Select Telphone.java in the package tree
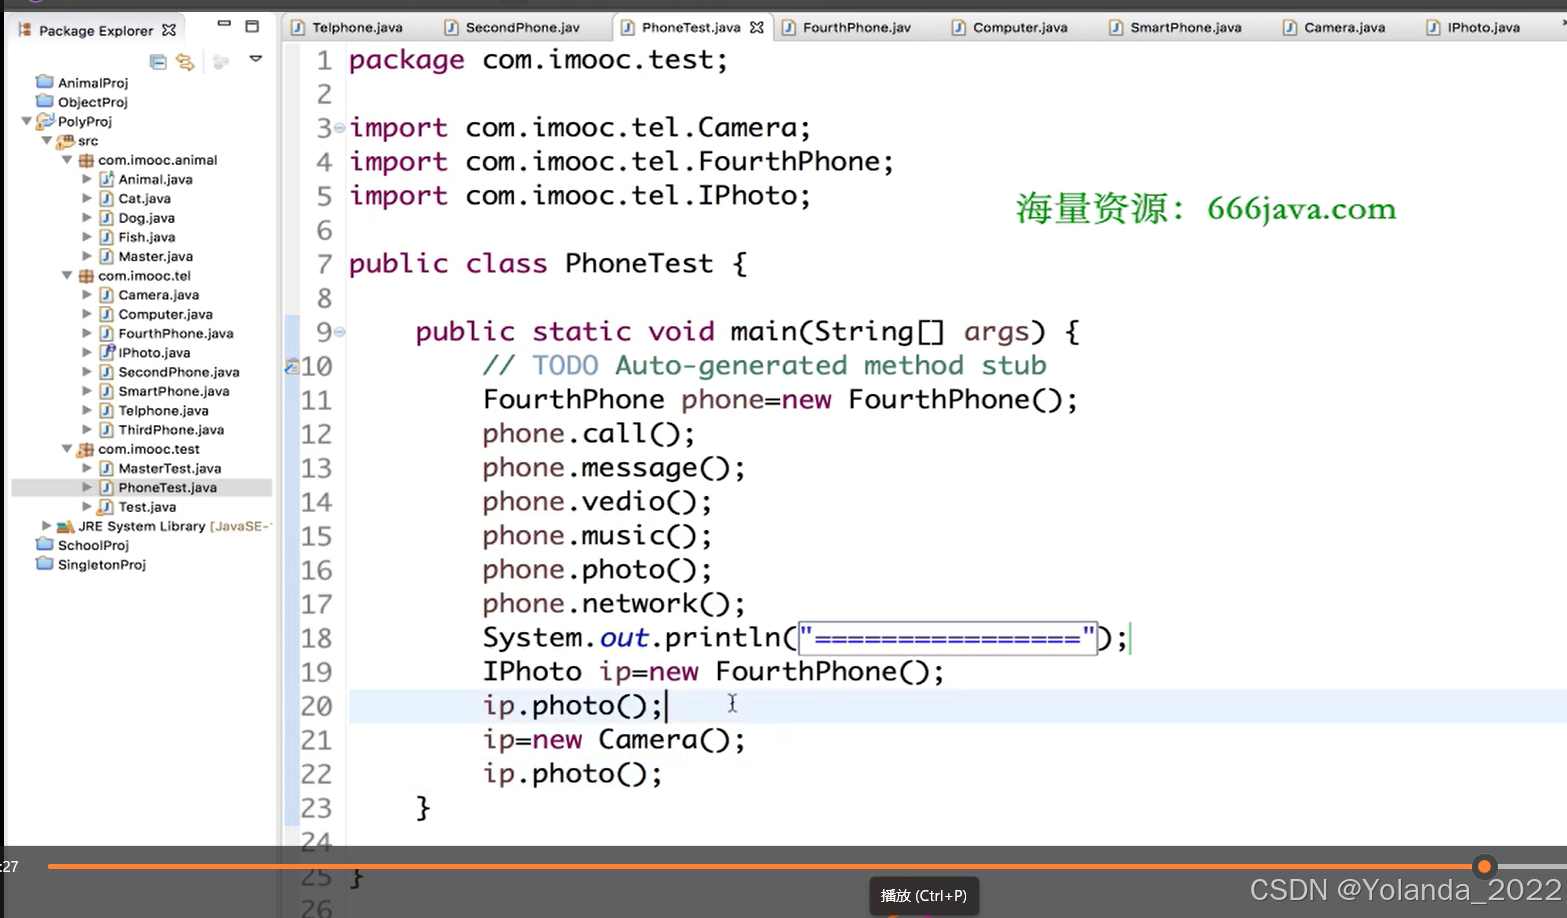Viewport: 1567px width, 918px height. pos(163,410)
